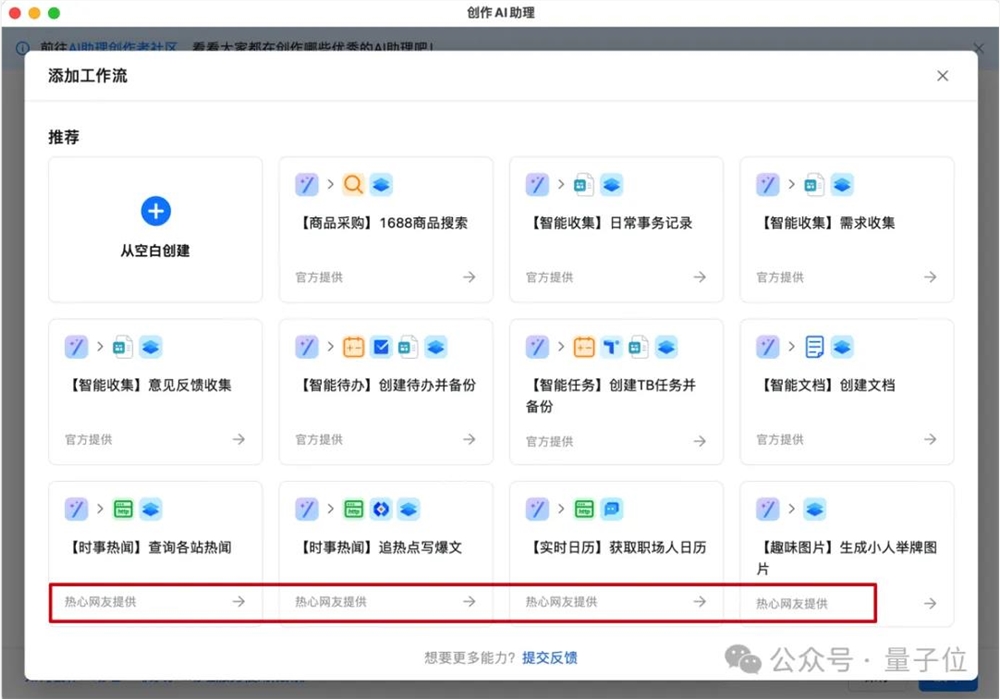Open the 意见反馈收集 workflow card
This screenshot has height=699, width=1000.
[155, 391]
